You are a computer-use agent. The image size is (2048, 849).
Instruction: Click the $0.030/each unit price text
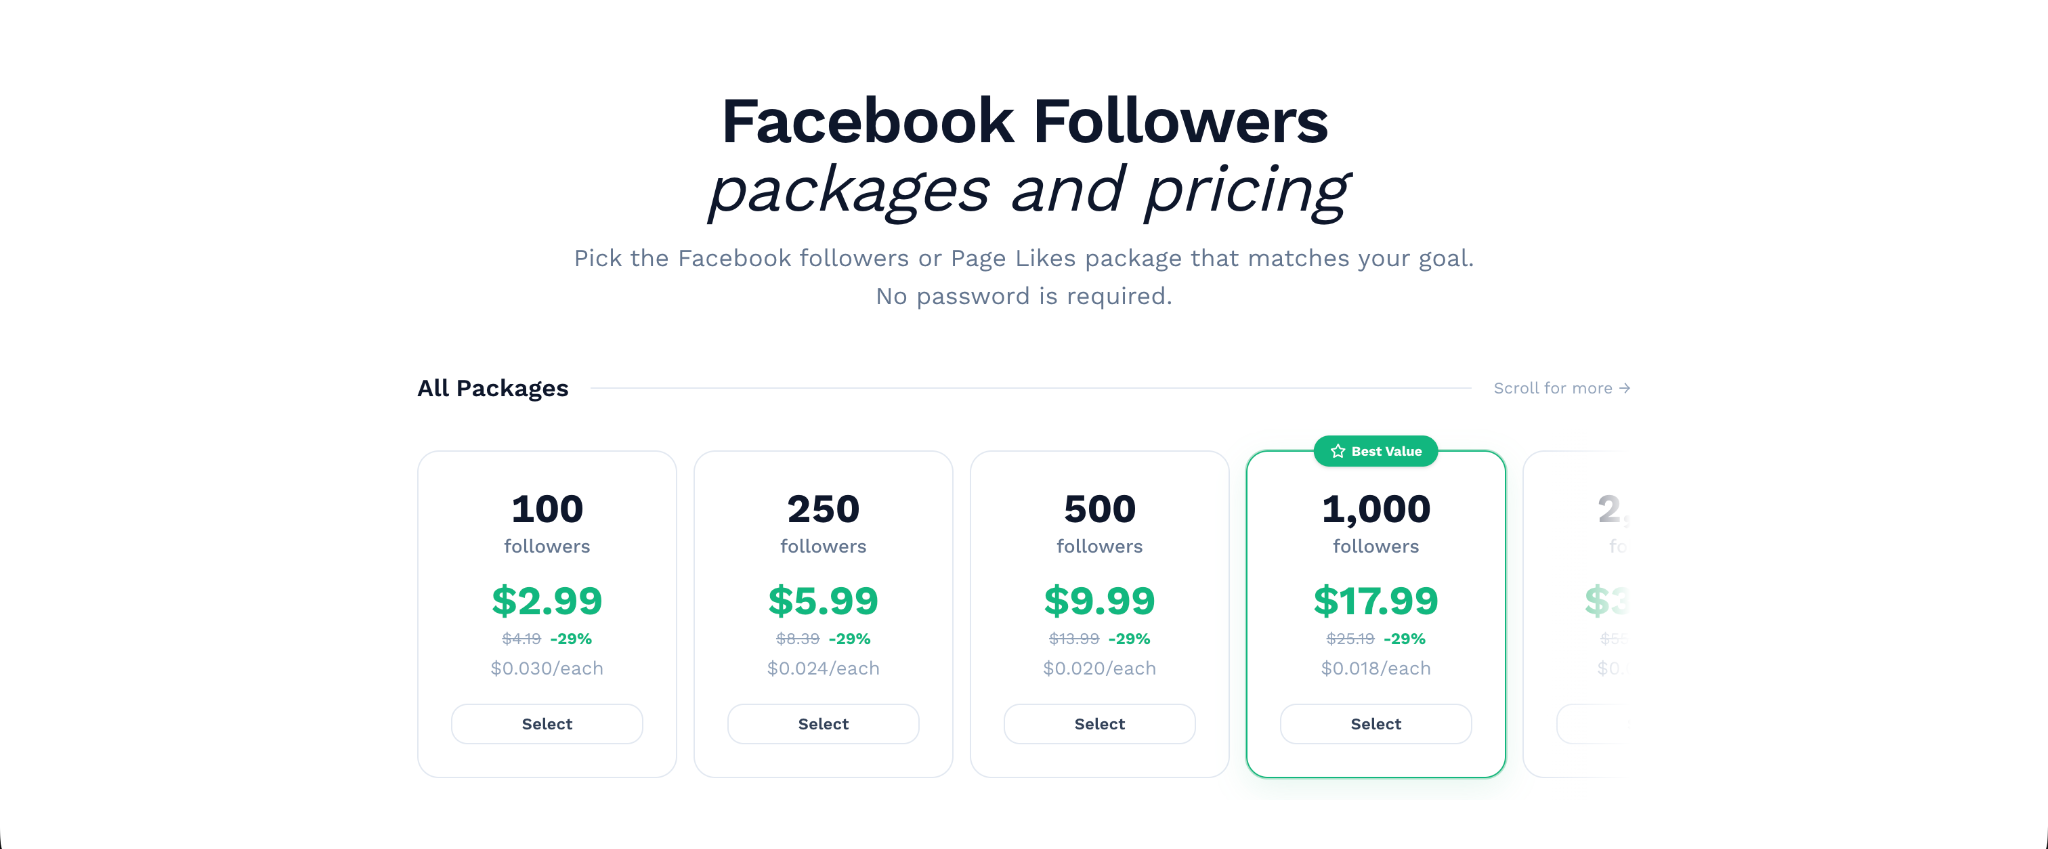[547, 668]
